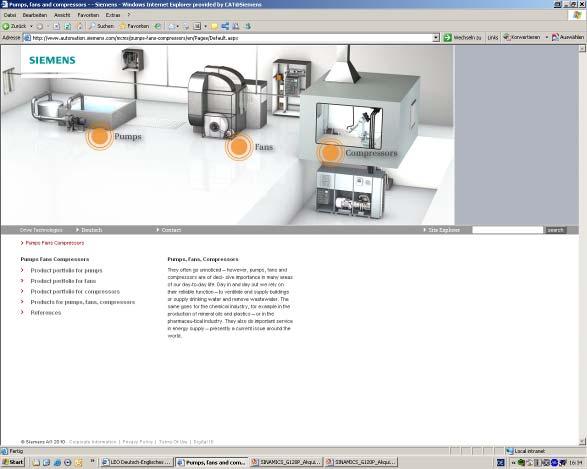Click the Messenger people toolbar icon

[x=236, y=26]
